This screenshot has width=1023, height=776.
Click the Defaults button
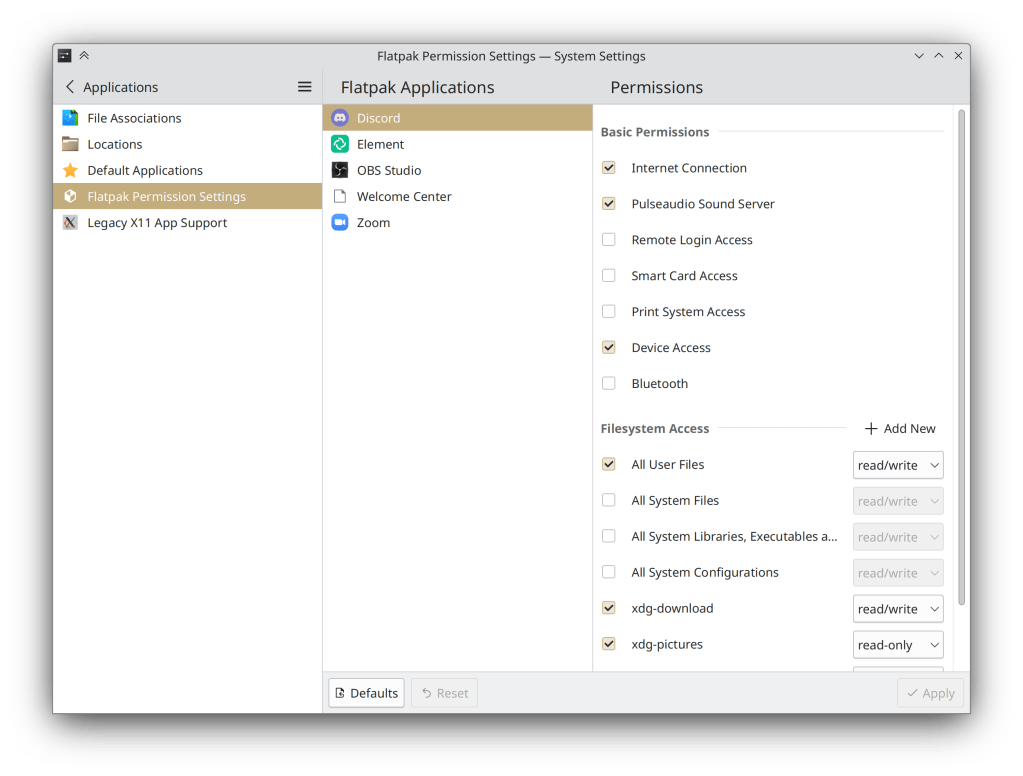pyautogui.click(x=366, y=692)
